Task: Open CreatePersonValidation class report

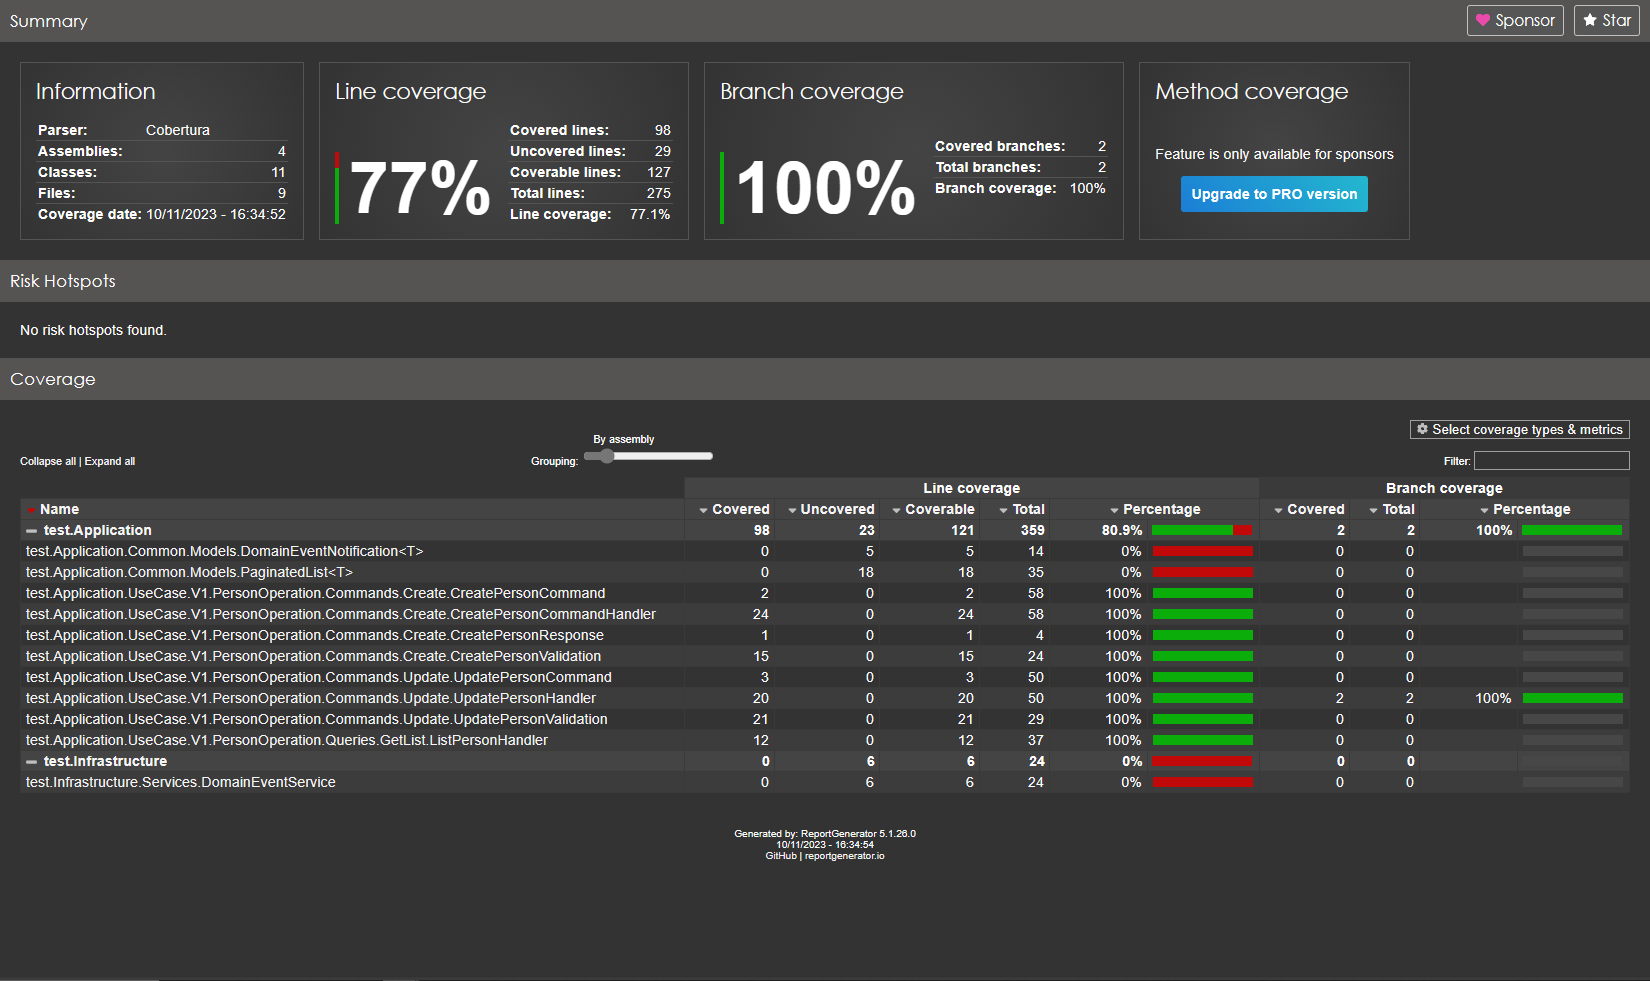Action: coord(313,656)
